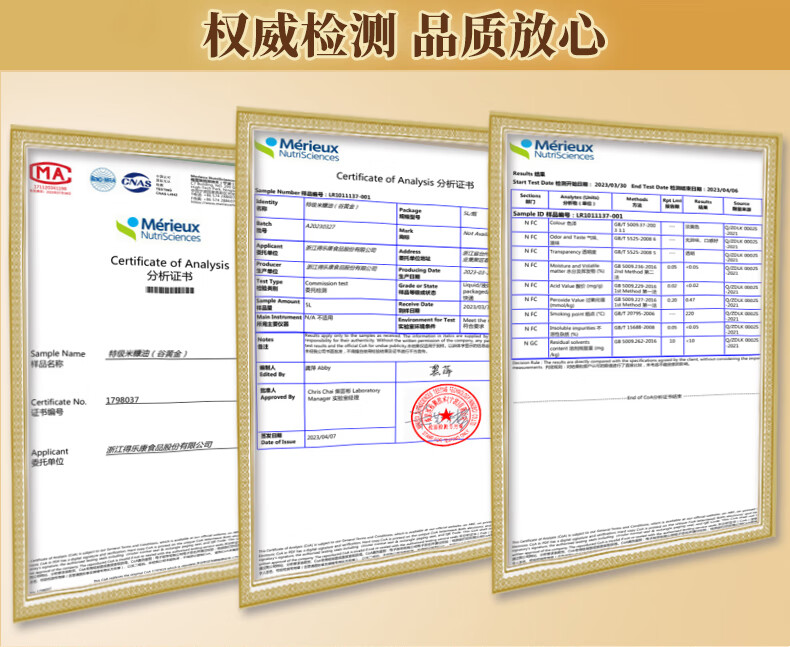Click the Edited By label

click(272, 371)
